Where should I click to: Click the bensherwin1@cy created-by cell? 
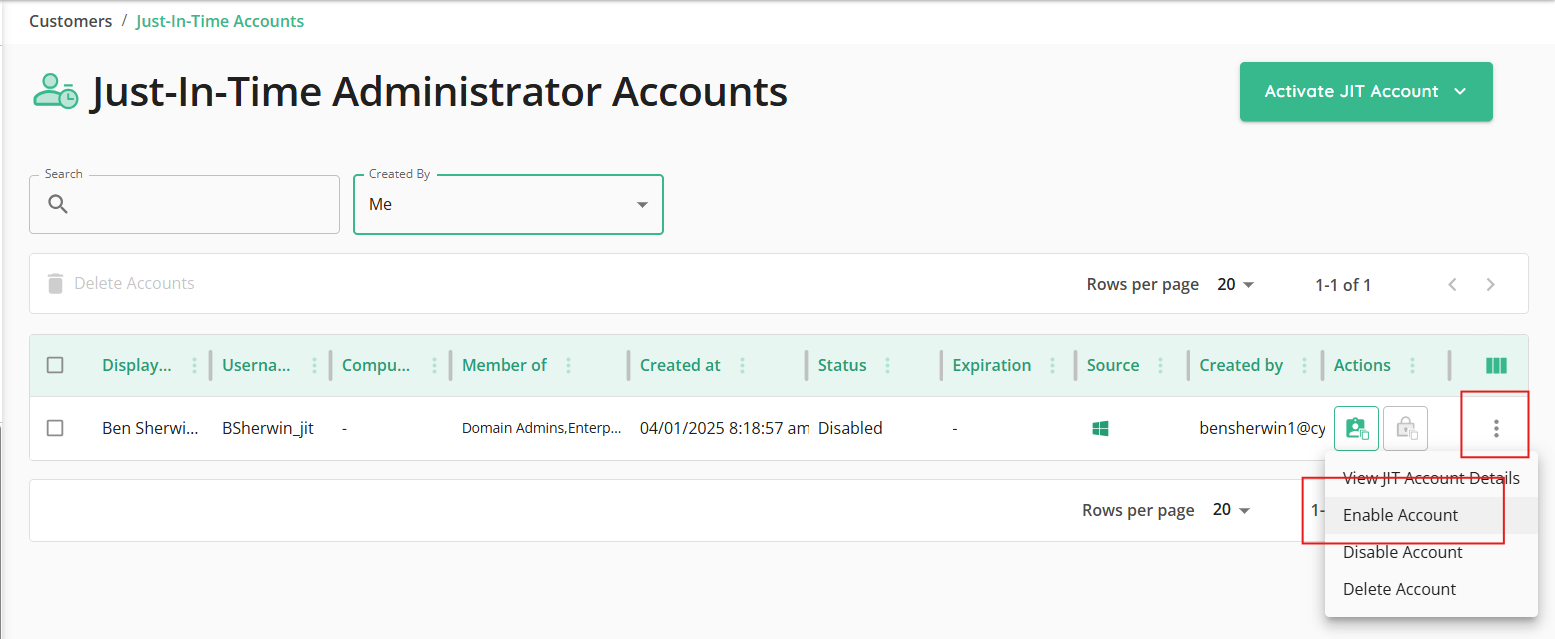[x=1262, y=428]
